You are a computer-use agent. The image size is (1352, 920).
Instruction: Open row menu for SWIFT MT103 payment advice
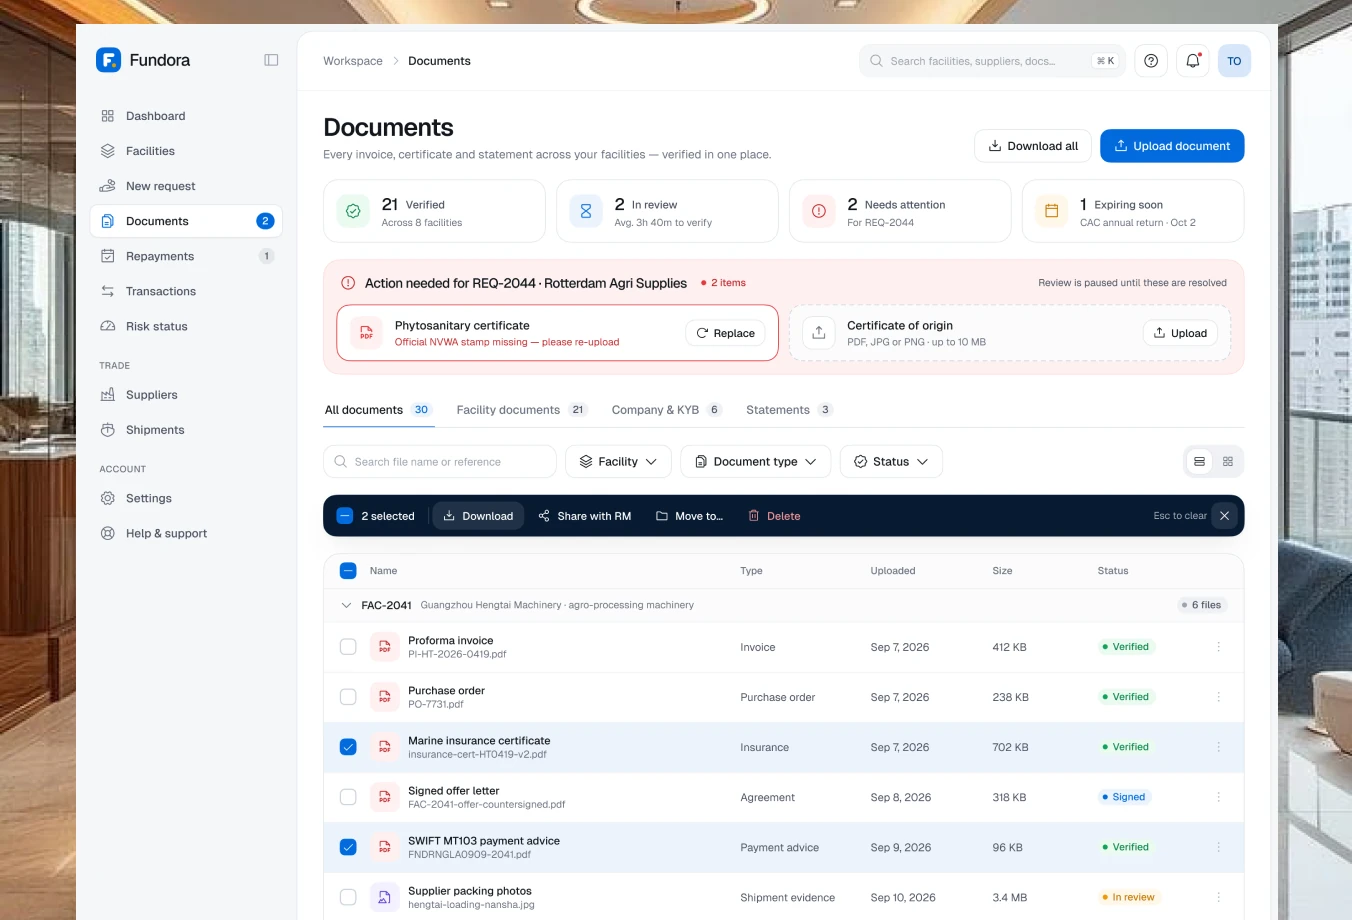pyautogui.click(x=1218, y=847)
